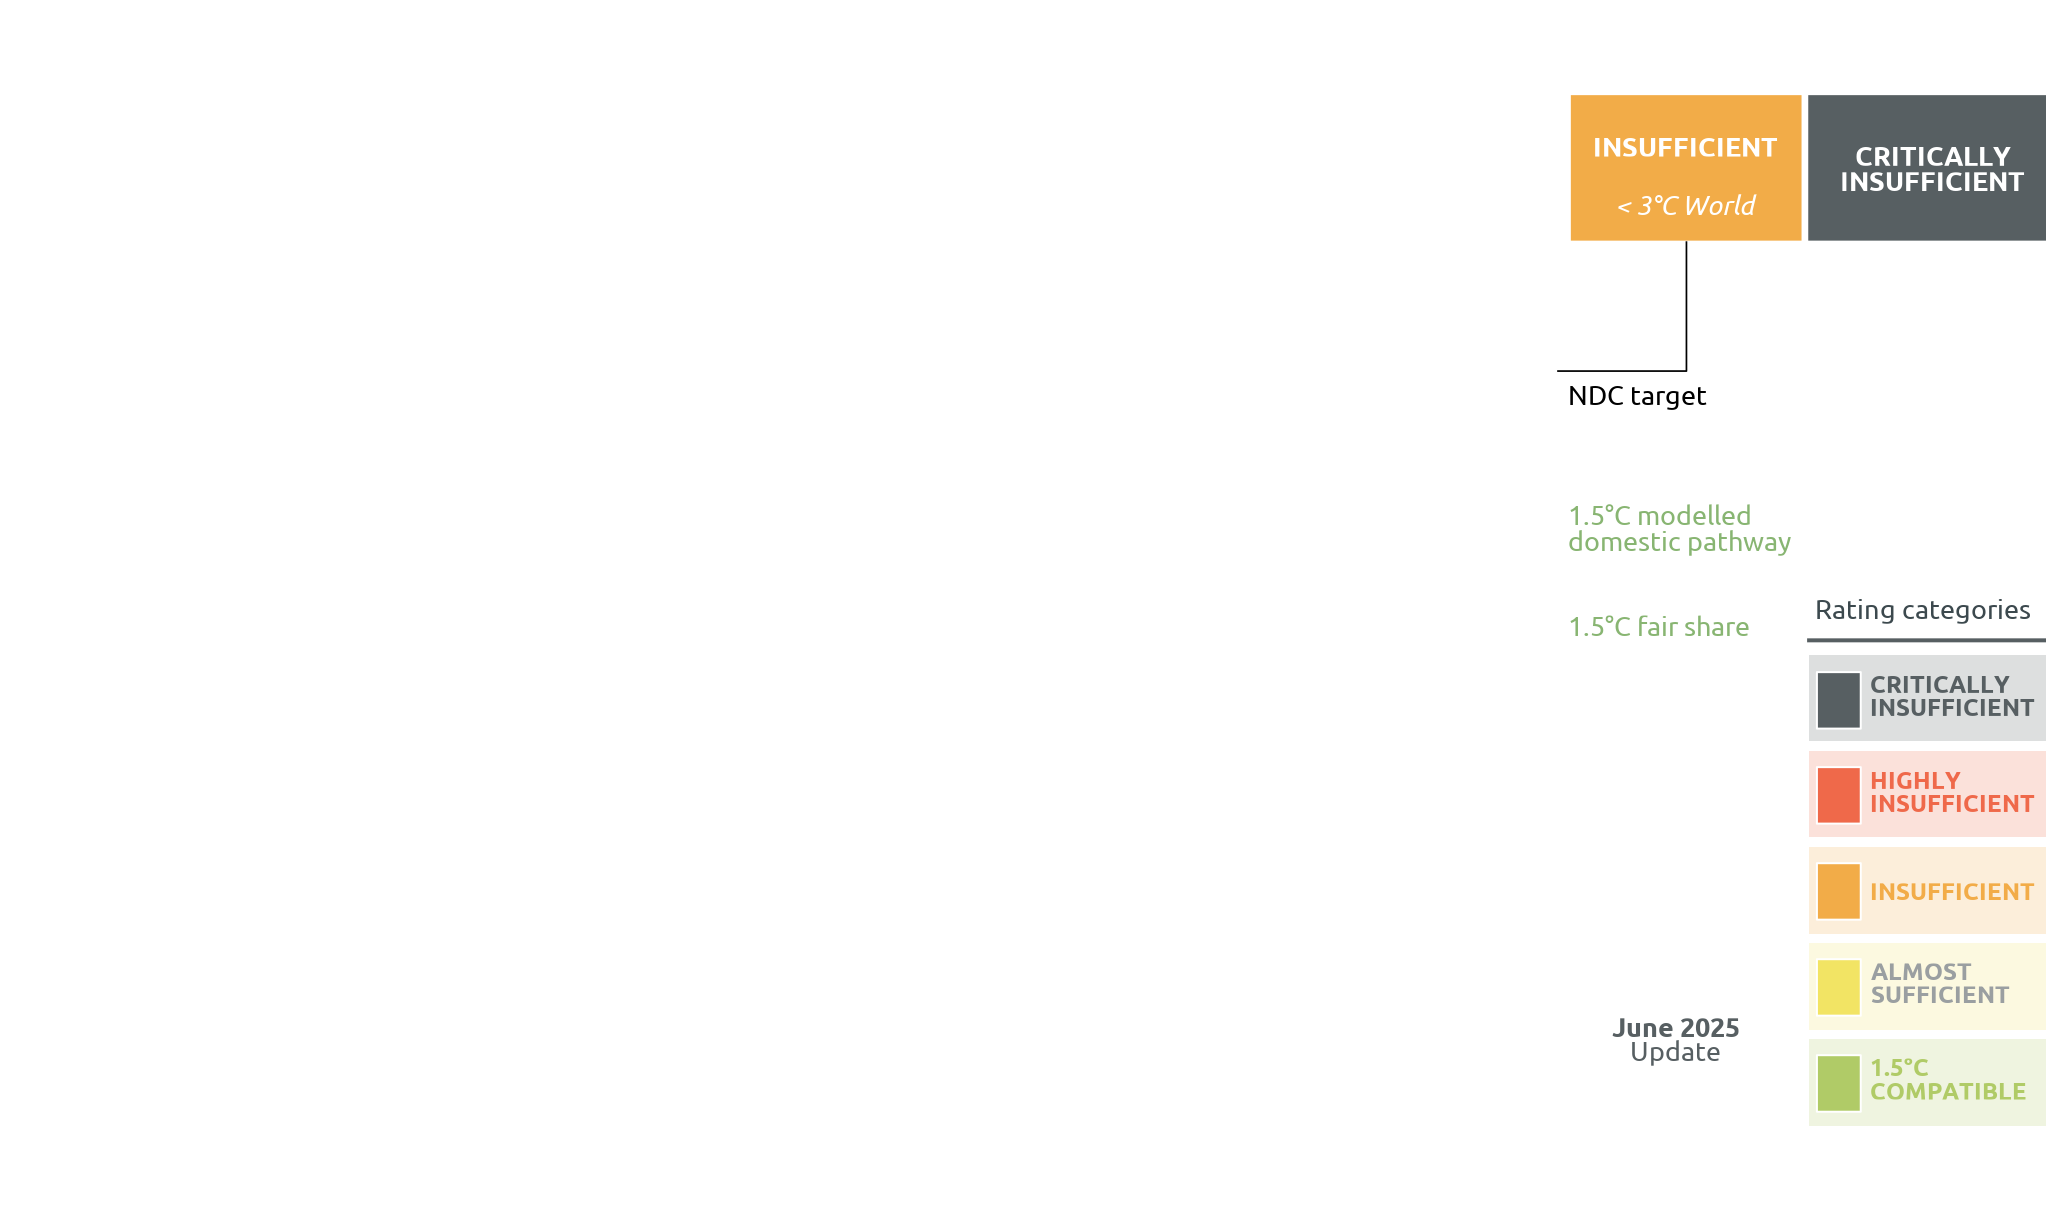The width and height of the screenshot is (2046, 1219).
Task: Click the Highly Insufficient legend text
Action: pyautogui.click(x=1951, y=792)
